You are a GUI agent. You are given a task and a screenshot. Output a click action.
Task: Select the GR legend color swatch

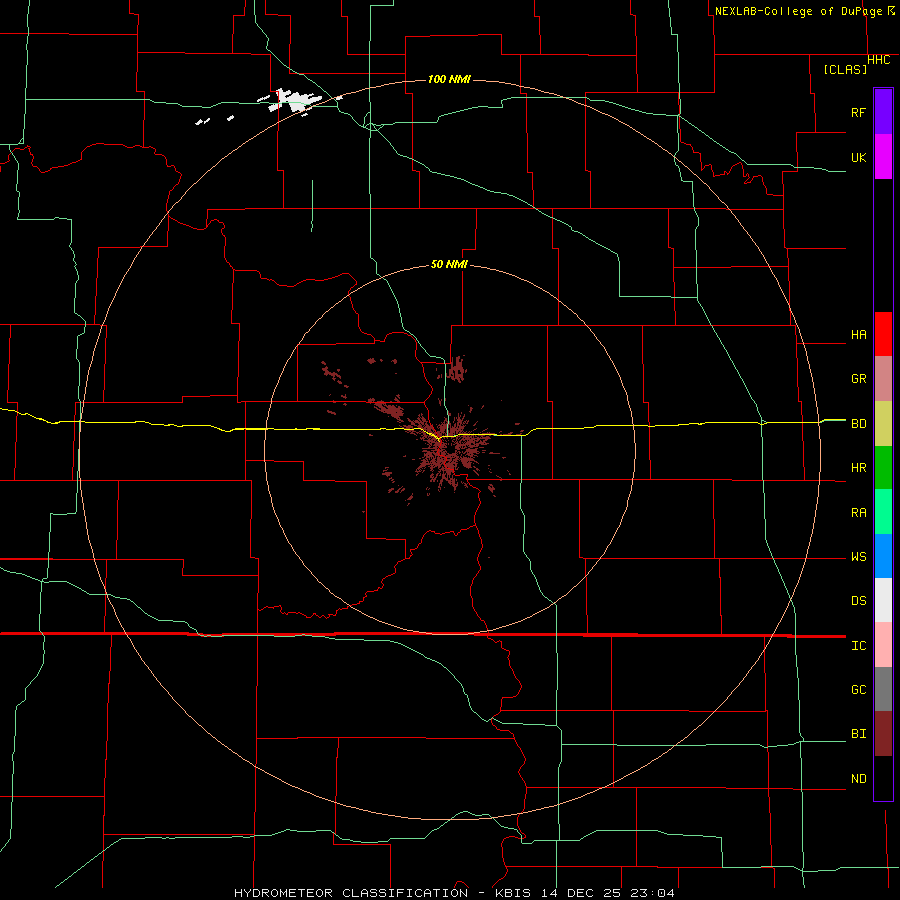click(x=883, y=379)
